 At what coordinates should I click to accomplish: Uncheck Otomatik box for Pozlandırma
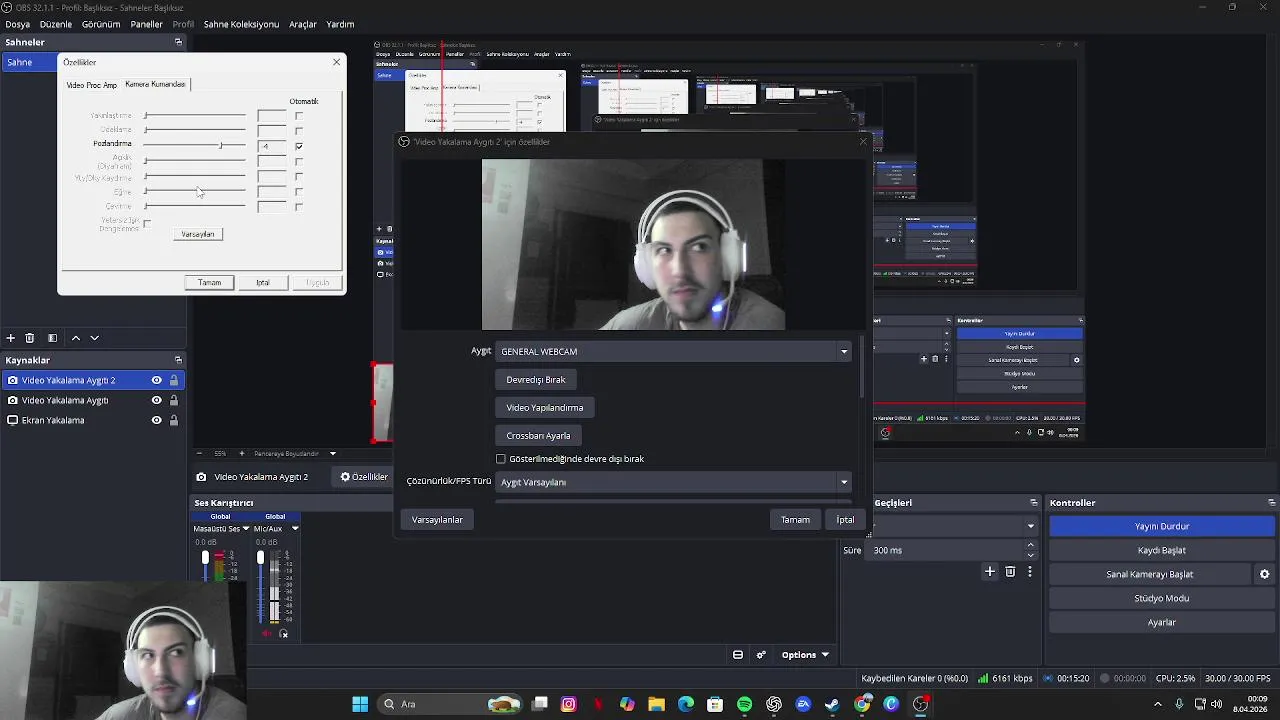click(x=298, y=146)
